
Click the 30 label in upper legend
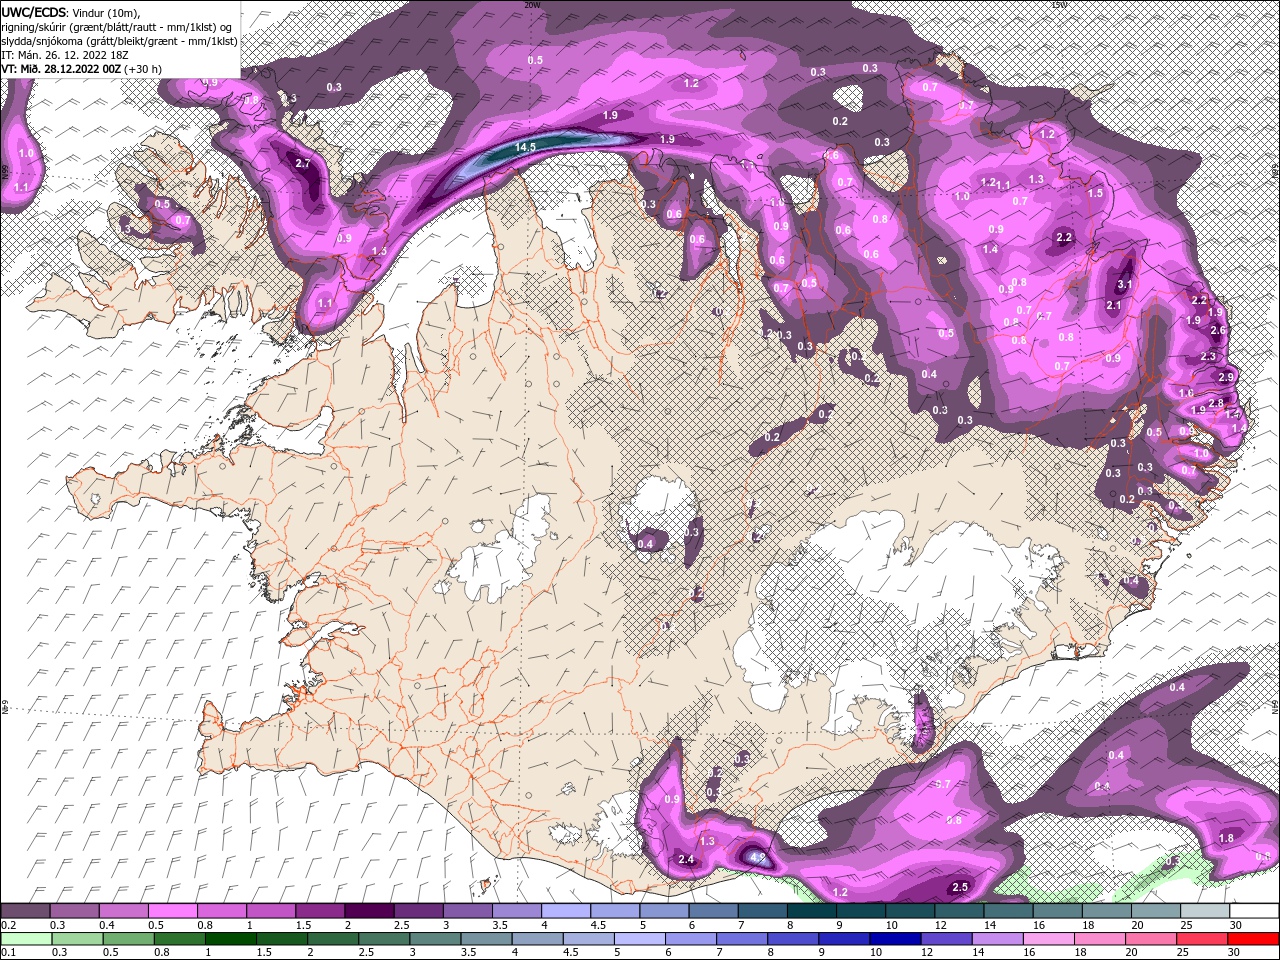[x=1236, y=925]
